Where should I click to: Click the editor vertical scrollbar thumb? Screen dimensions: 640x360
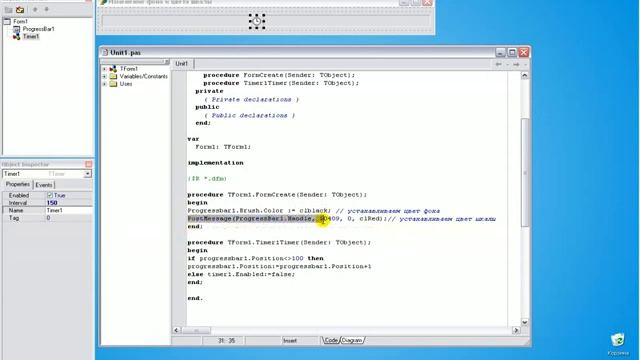tap(525, 173)
